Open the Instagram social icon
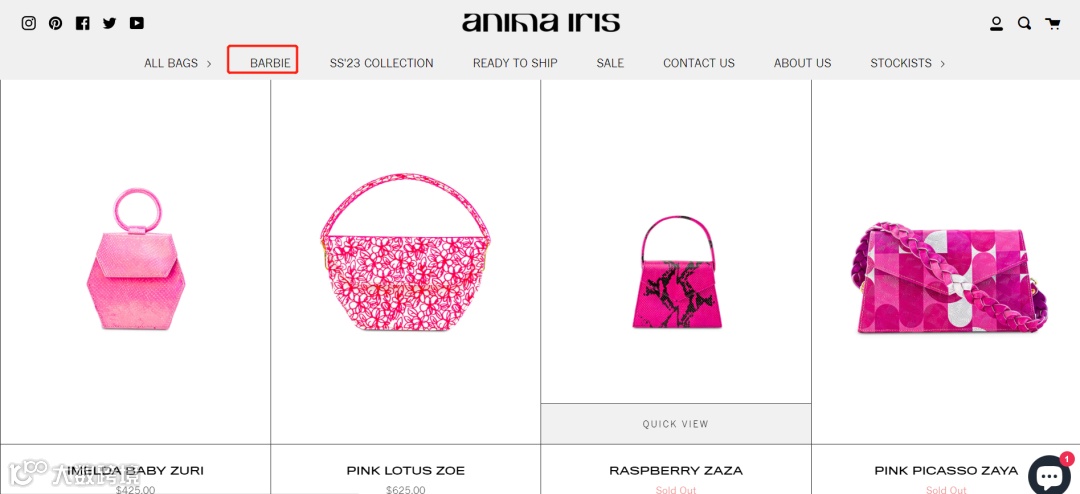 [x=28, y=23]
